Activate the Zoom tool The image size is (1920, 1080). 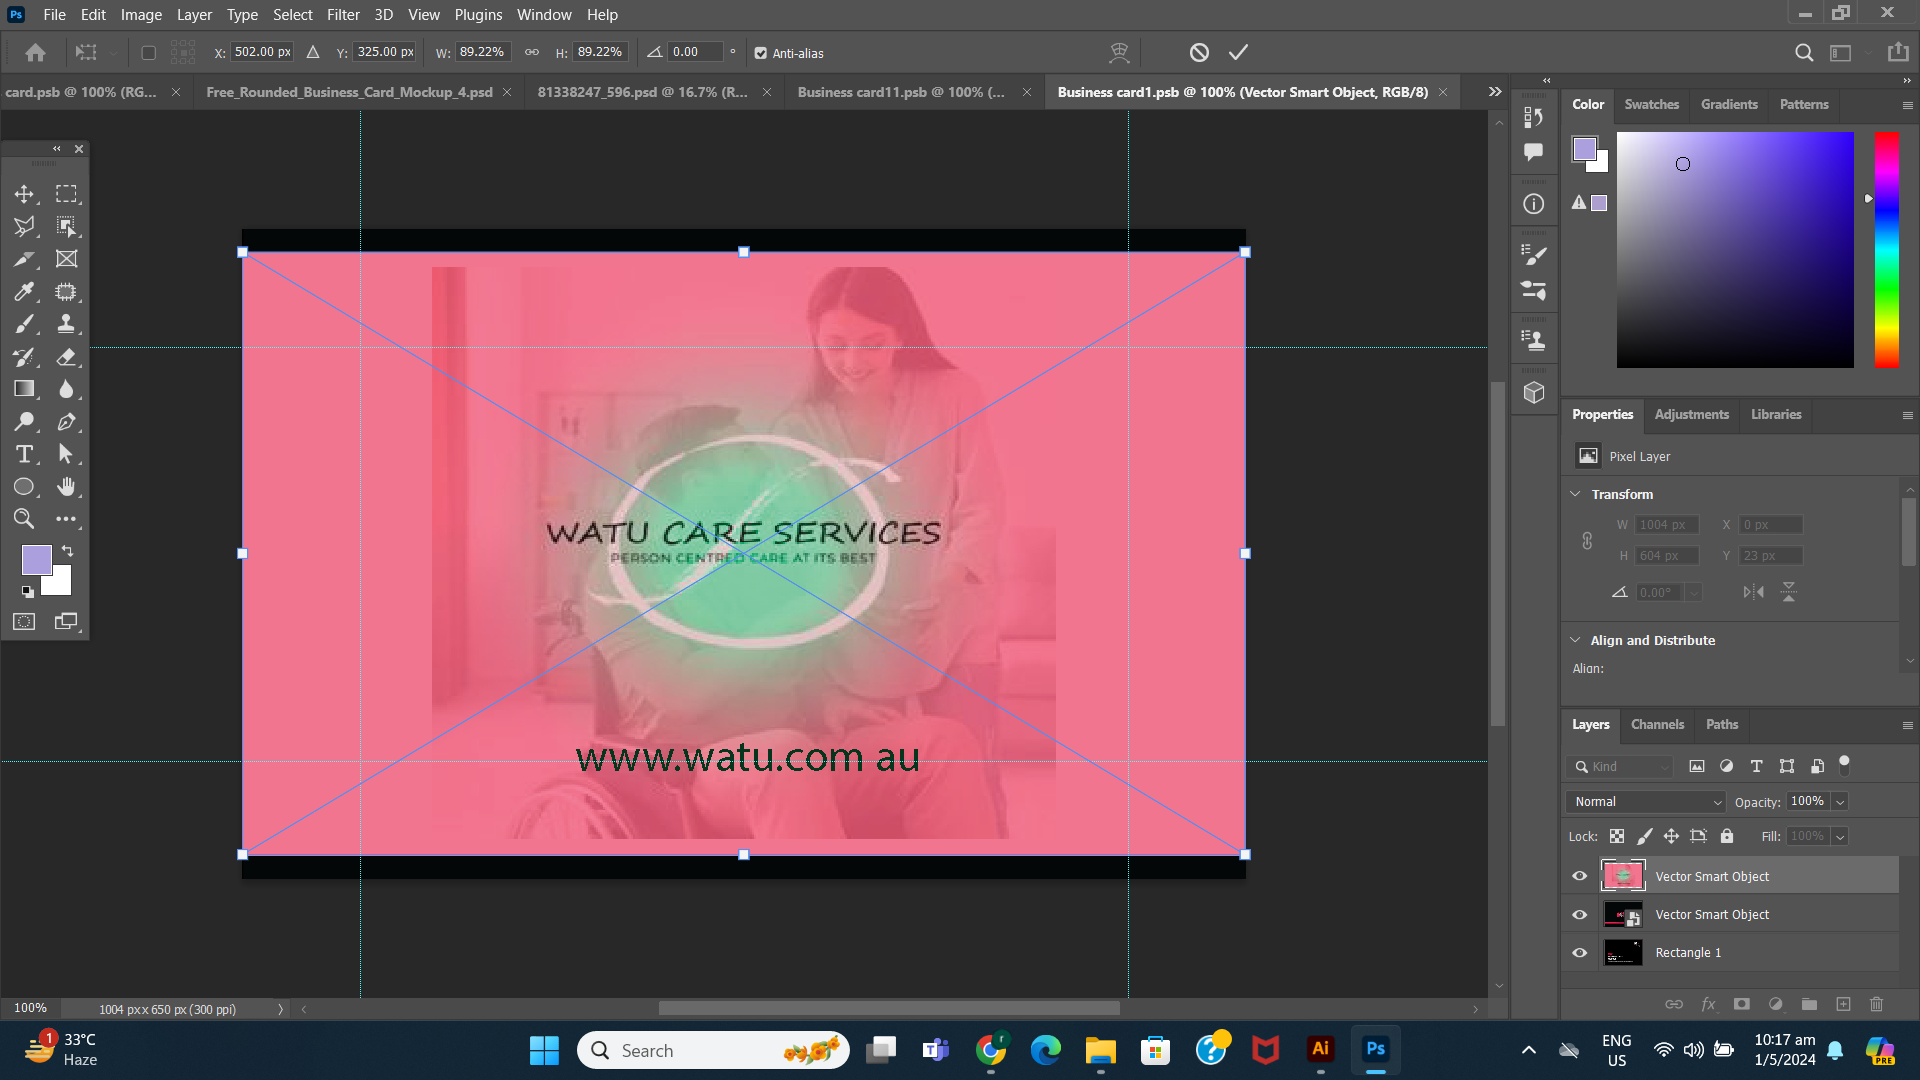25,518
